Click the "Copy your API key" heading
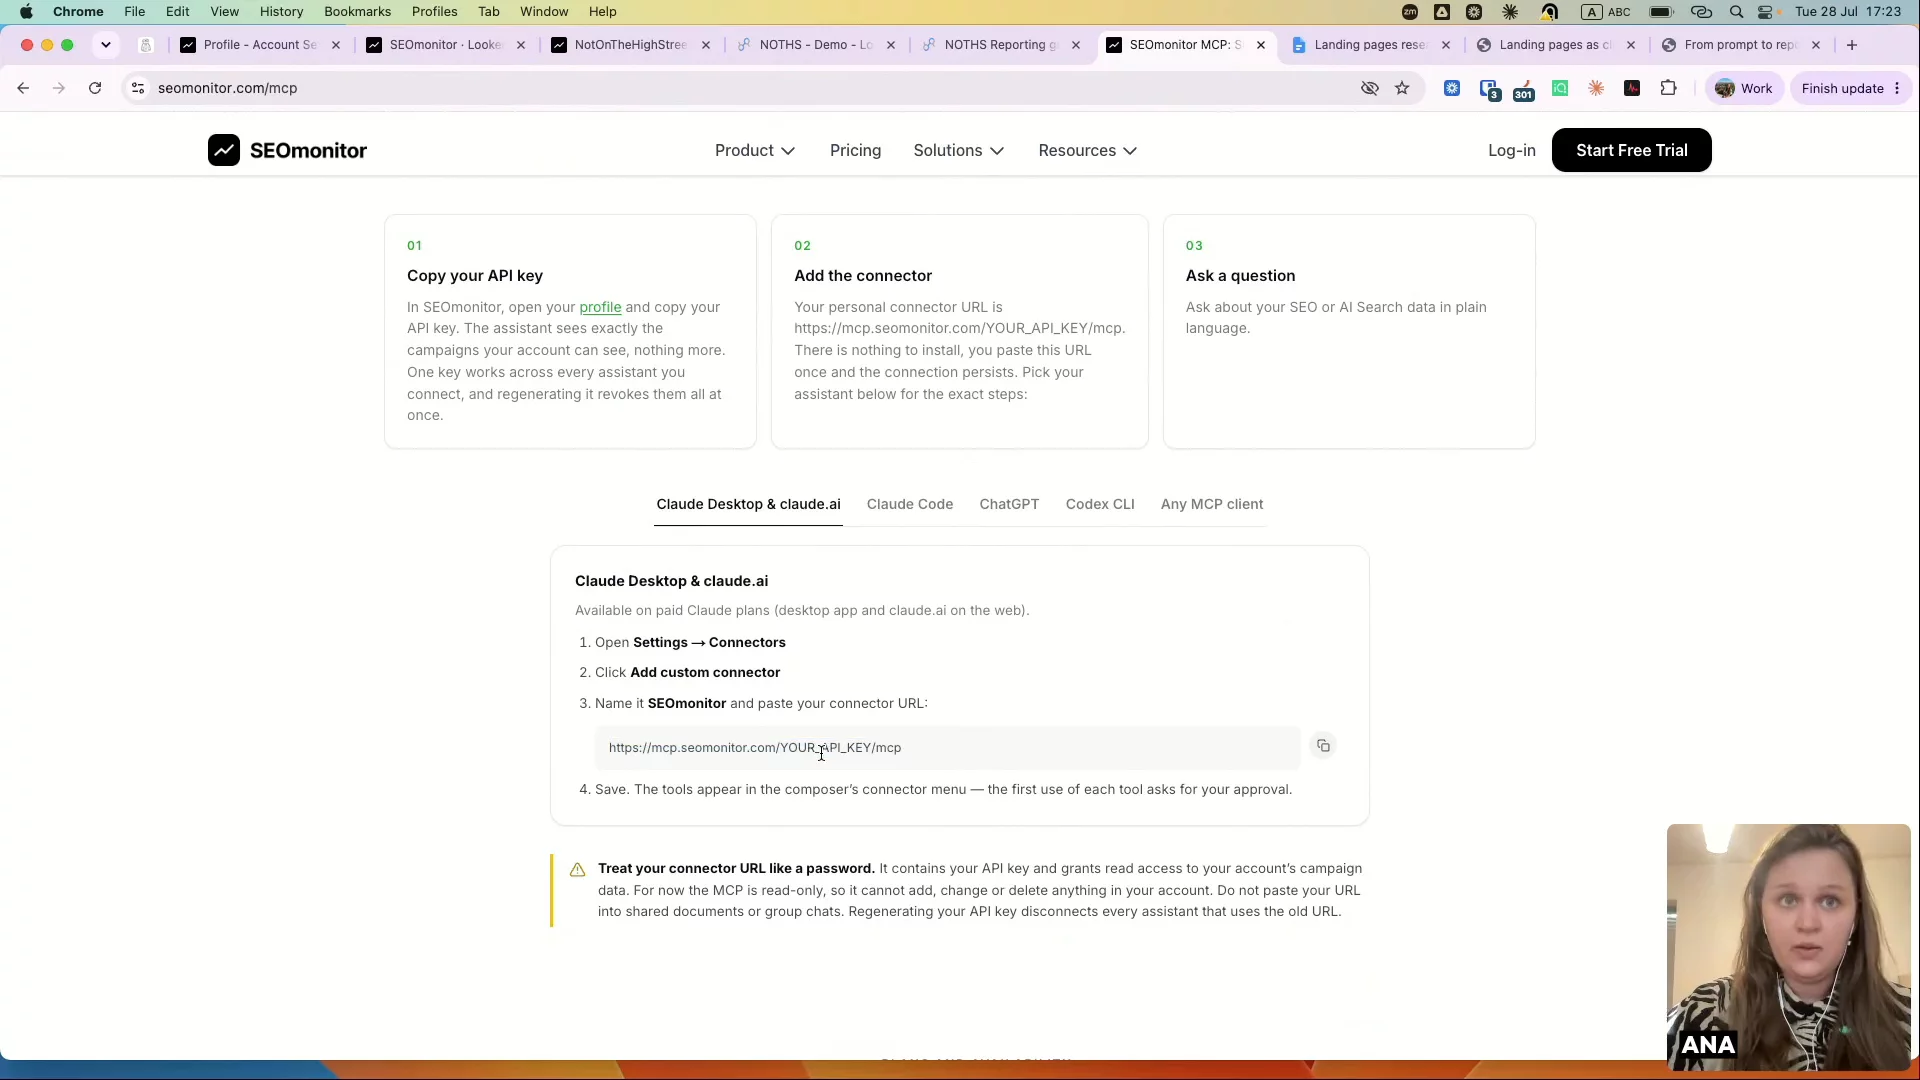Image resolution: width=1920 pixels, height=1080 pixels. pyautogui.click(x=475, y=276)
